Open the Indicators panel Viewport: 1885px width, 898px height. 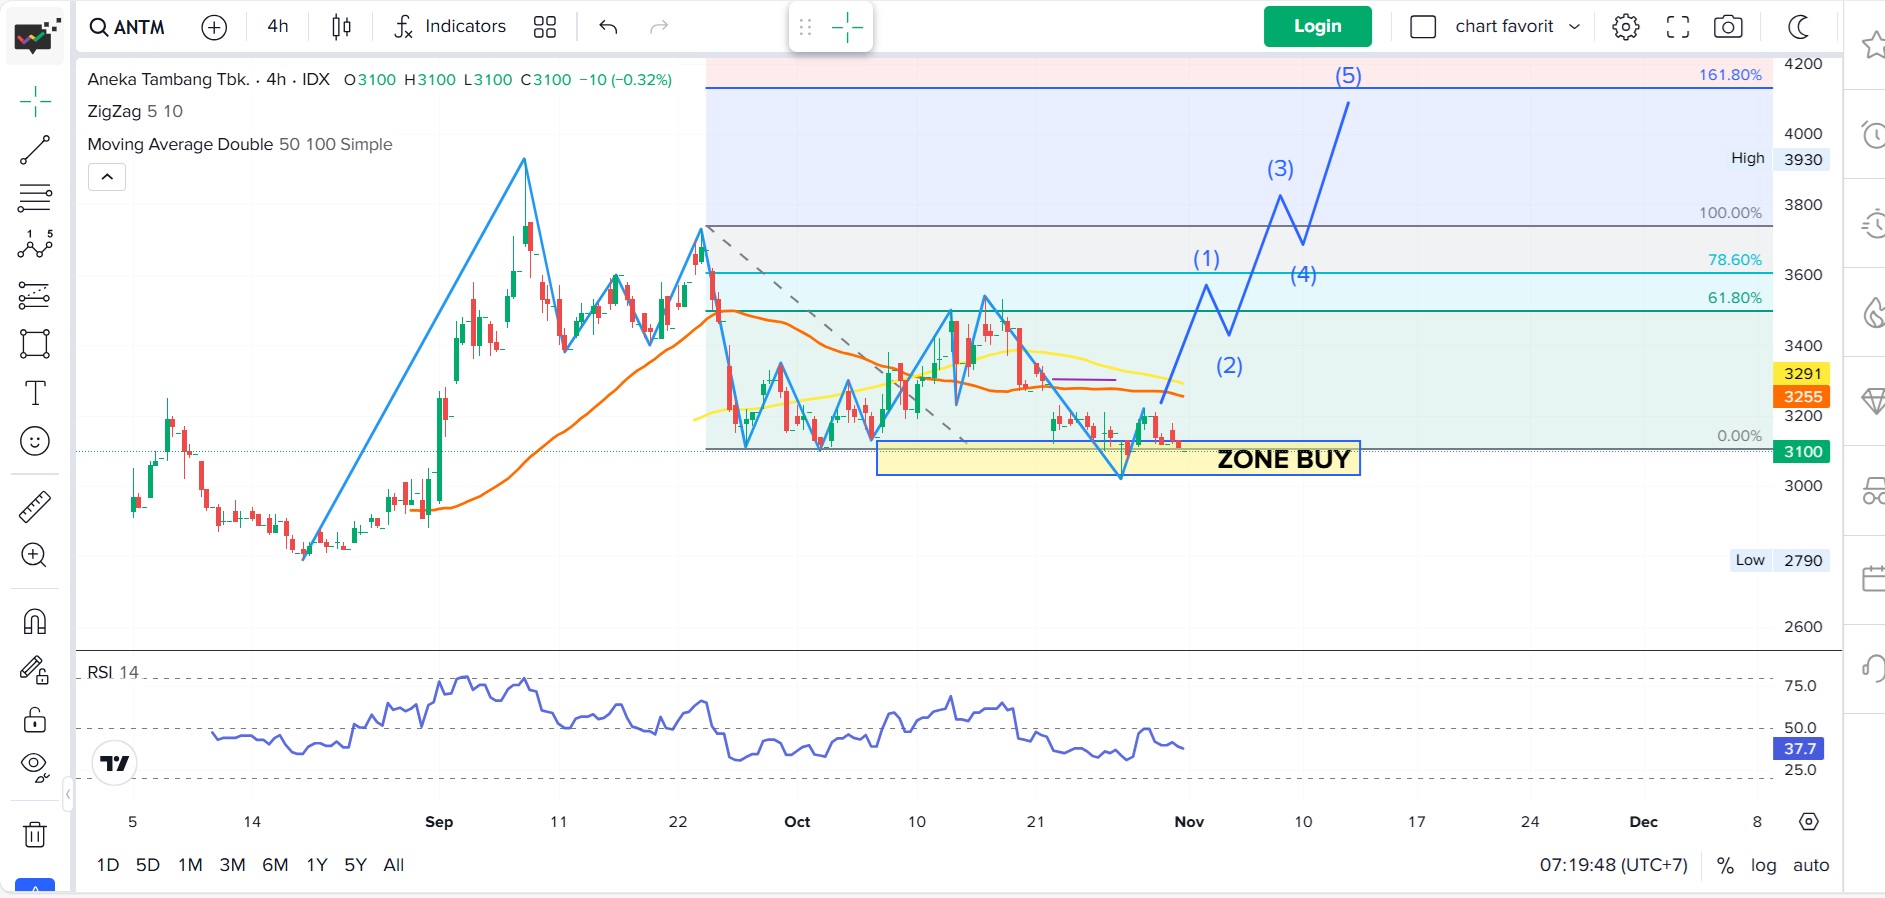pyautogui.click(x=450, y=27)
